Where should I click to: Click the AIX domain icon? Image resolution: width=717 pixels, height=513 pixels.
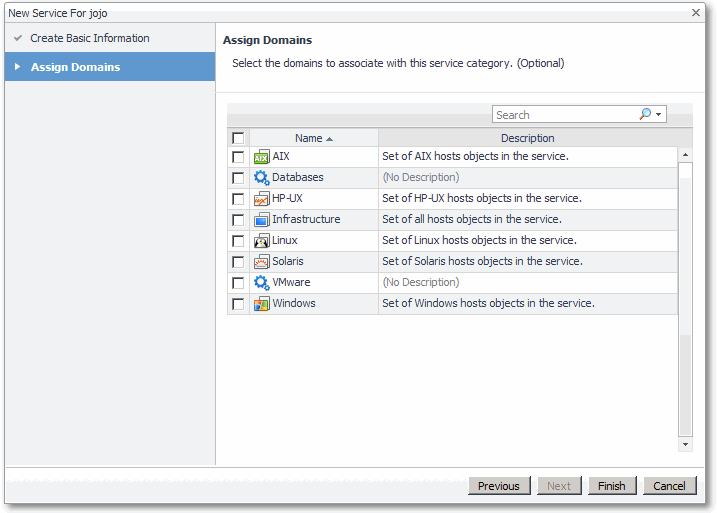[x=261, y=157]
